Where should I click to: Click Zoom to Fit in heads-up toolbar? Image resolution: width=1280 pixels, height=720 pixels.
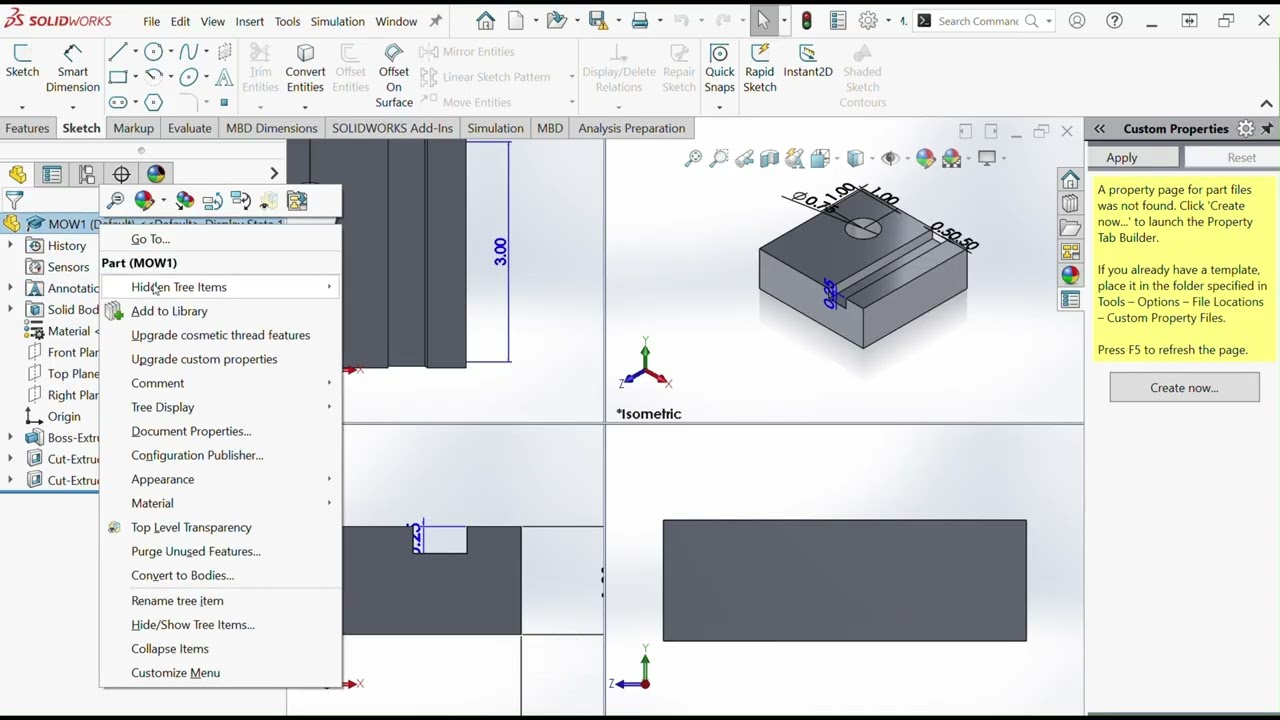coord(693,158)
